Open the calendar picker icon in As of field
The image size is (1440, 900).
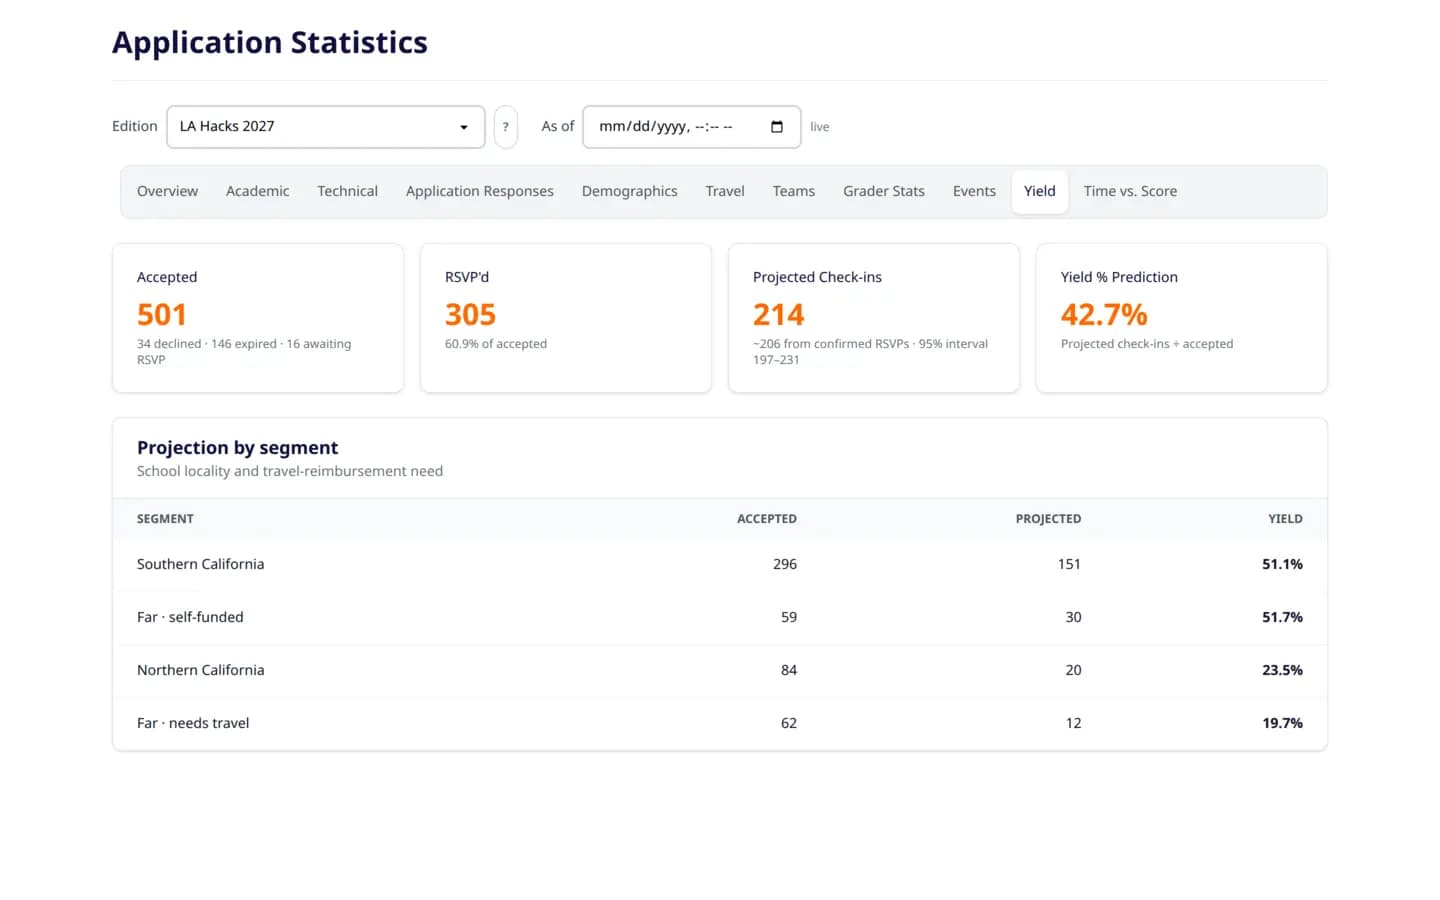click(777, 127)
